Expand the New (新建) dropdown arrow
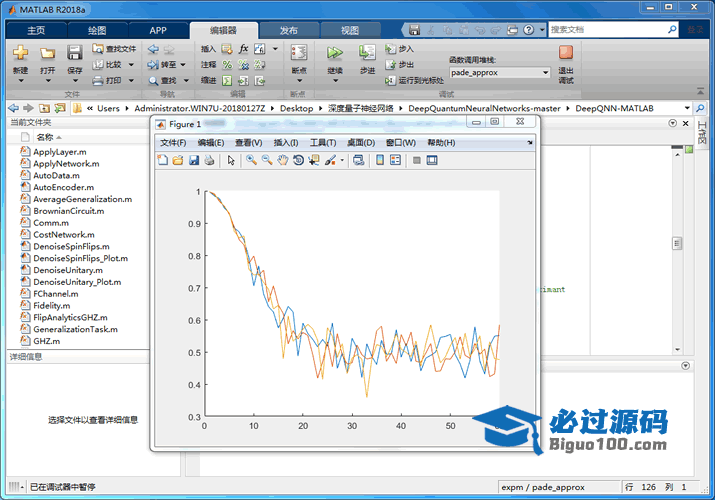Viewport: 715px width, 500px height. click(21, 81)
